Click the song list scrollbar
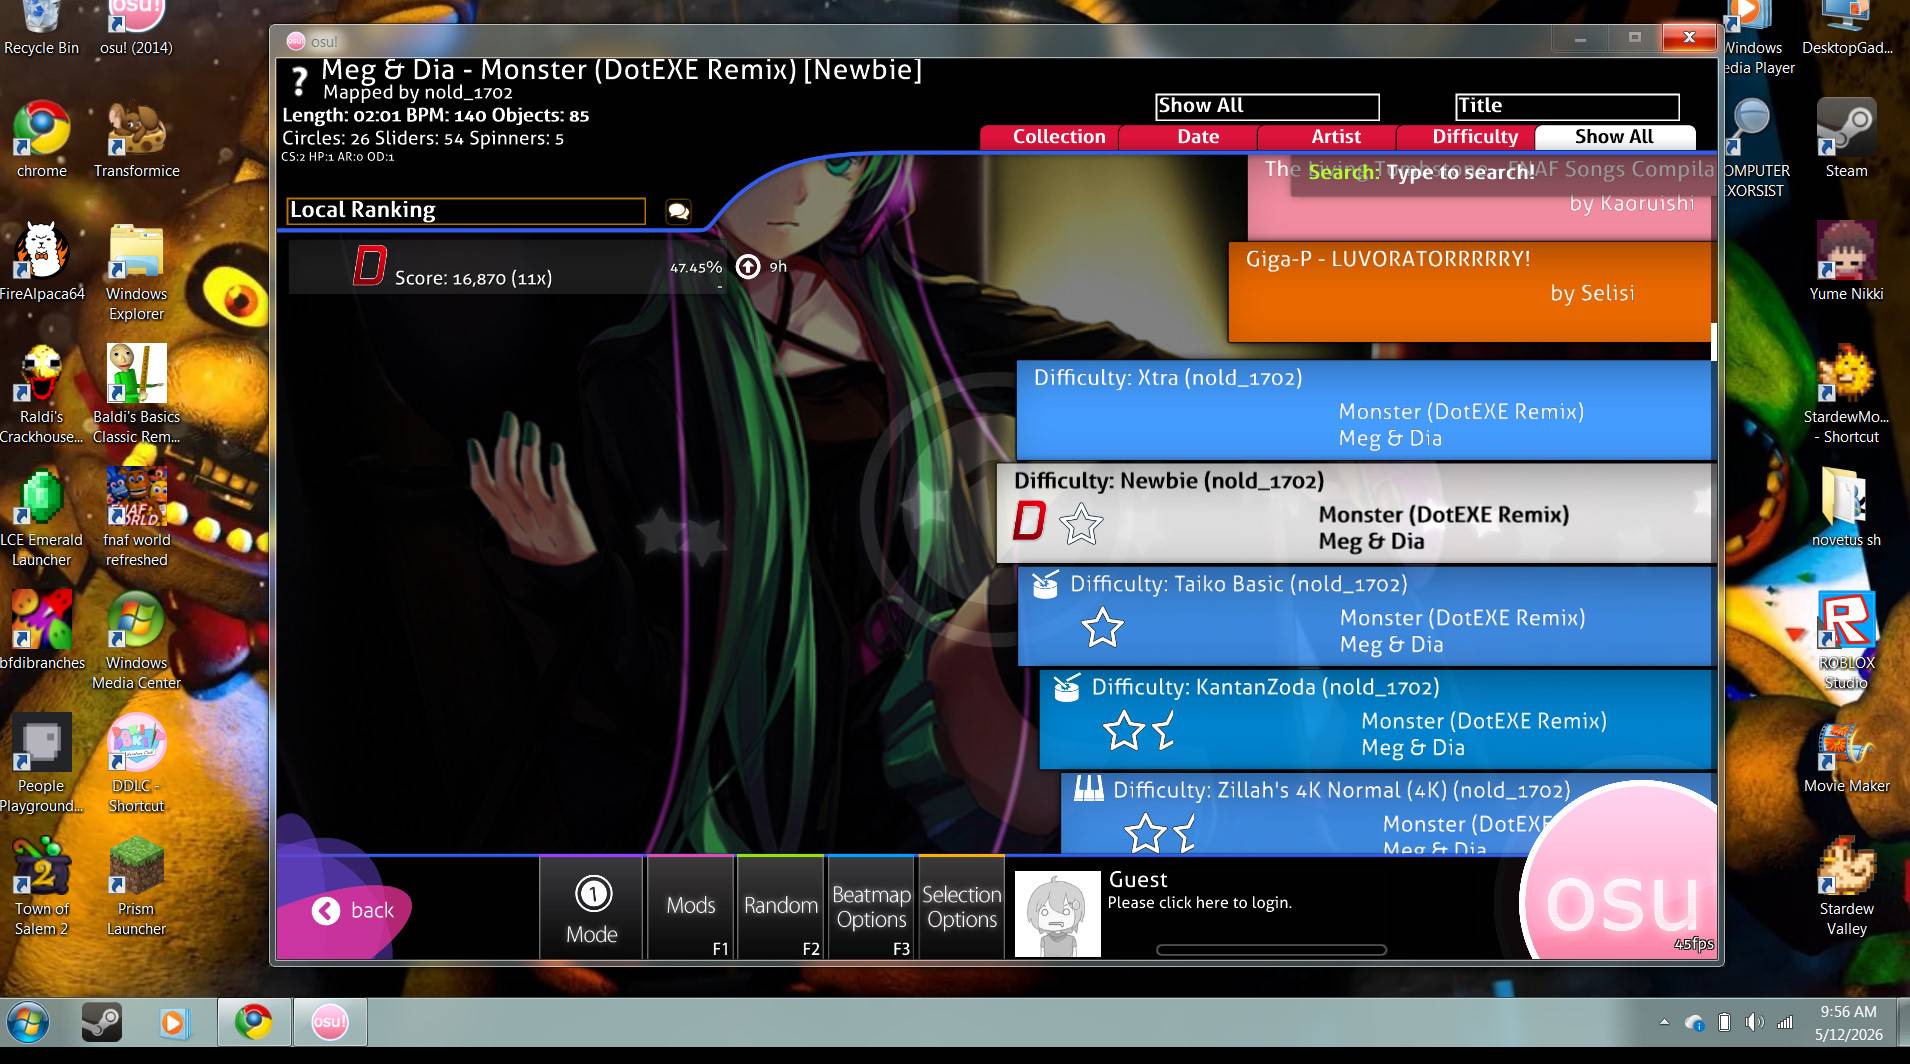This screenshot has height=1064, width=1910. coord(1714,342)
